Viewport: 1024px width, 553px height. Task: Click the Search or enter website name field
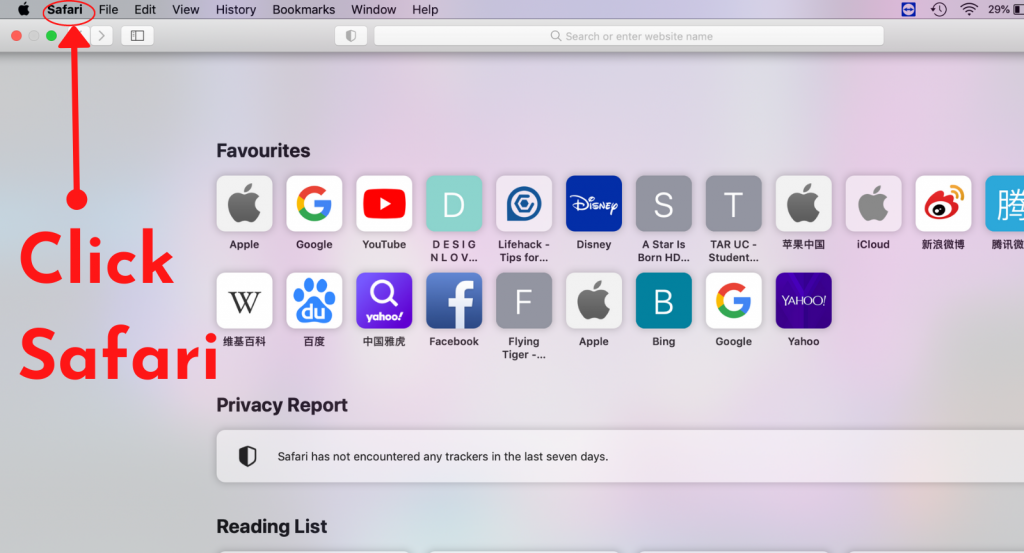coord(629,36)
